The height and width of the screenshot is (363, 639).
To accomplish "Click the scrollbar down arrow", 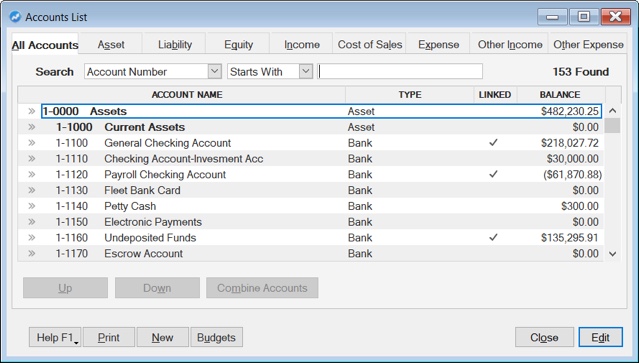I will (613, 254).
